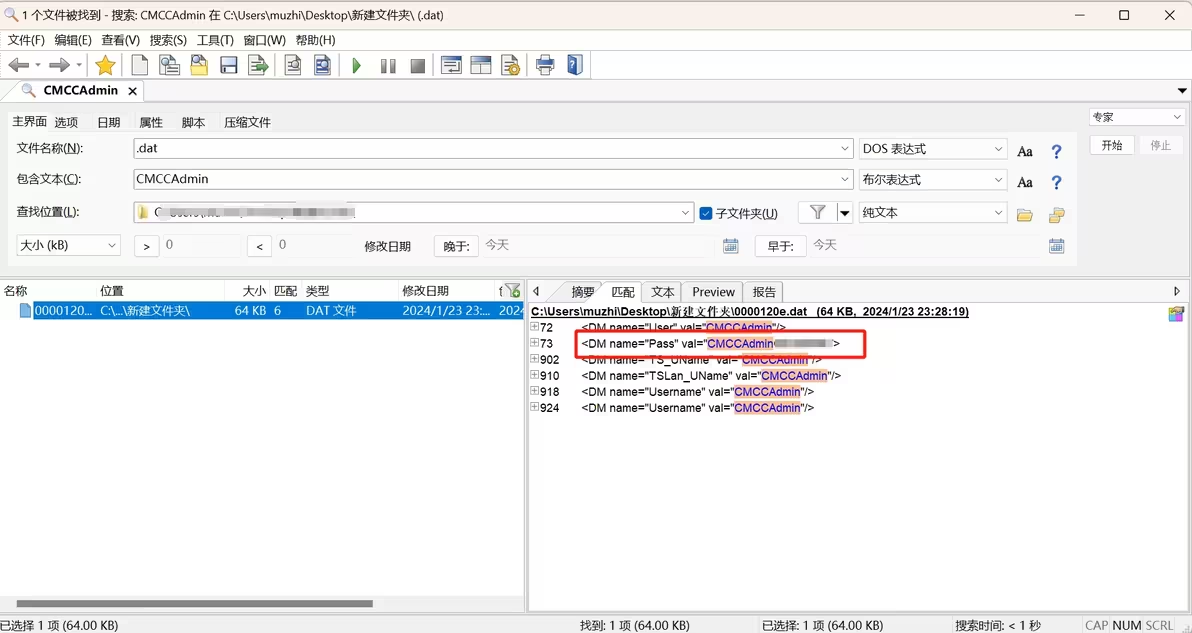Click the 开始 start button

coord(1112,145)
